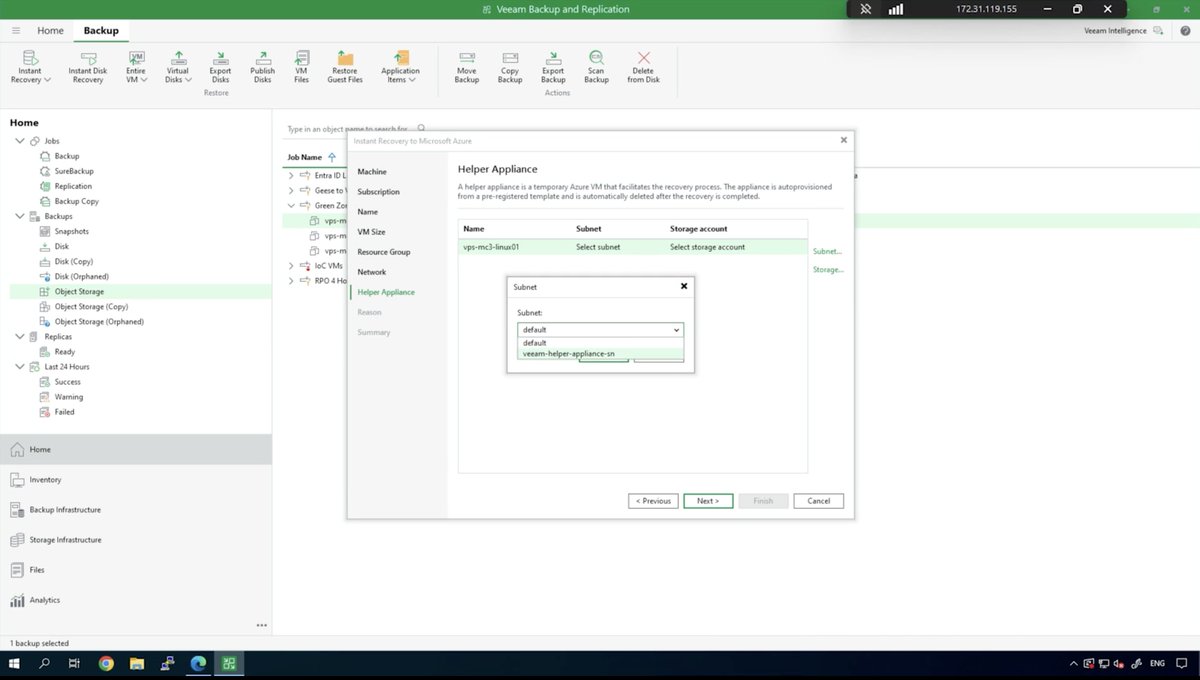Expand the RPO 4 Hours job row
Image resolution: width=1200 pixels, height=680 pixels.
291,281
